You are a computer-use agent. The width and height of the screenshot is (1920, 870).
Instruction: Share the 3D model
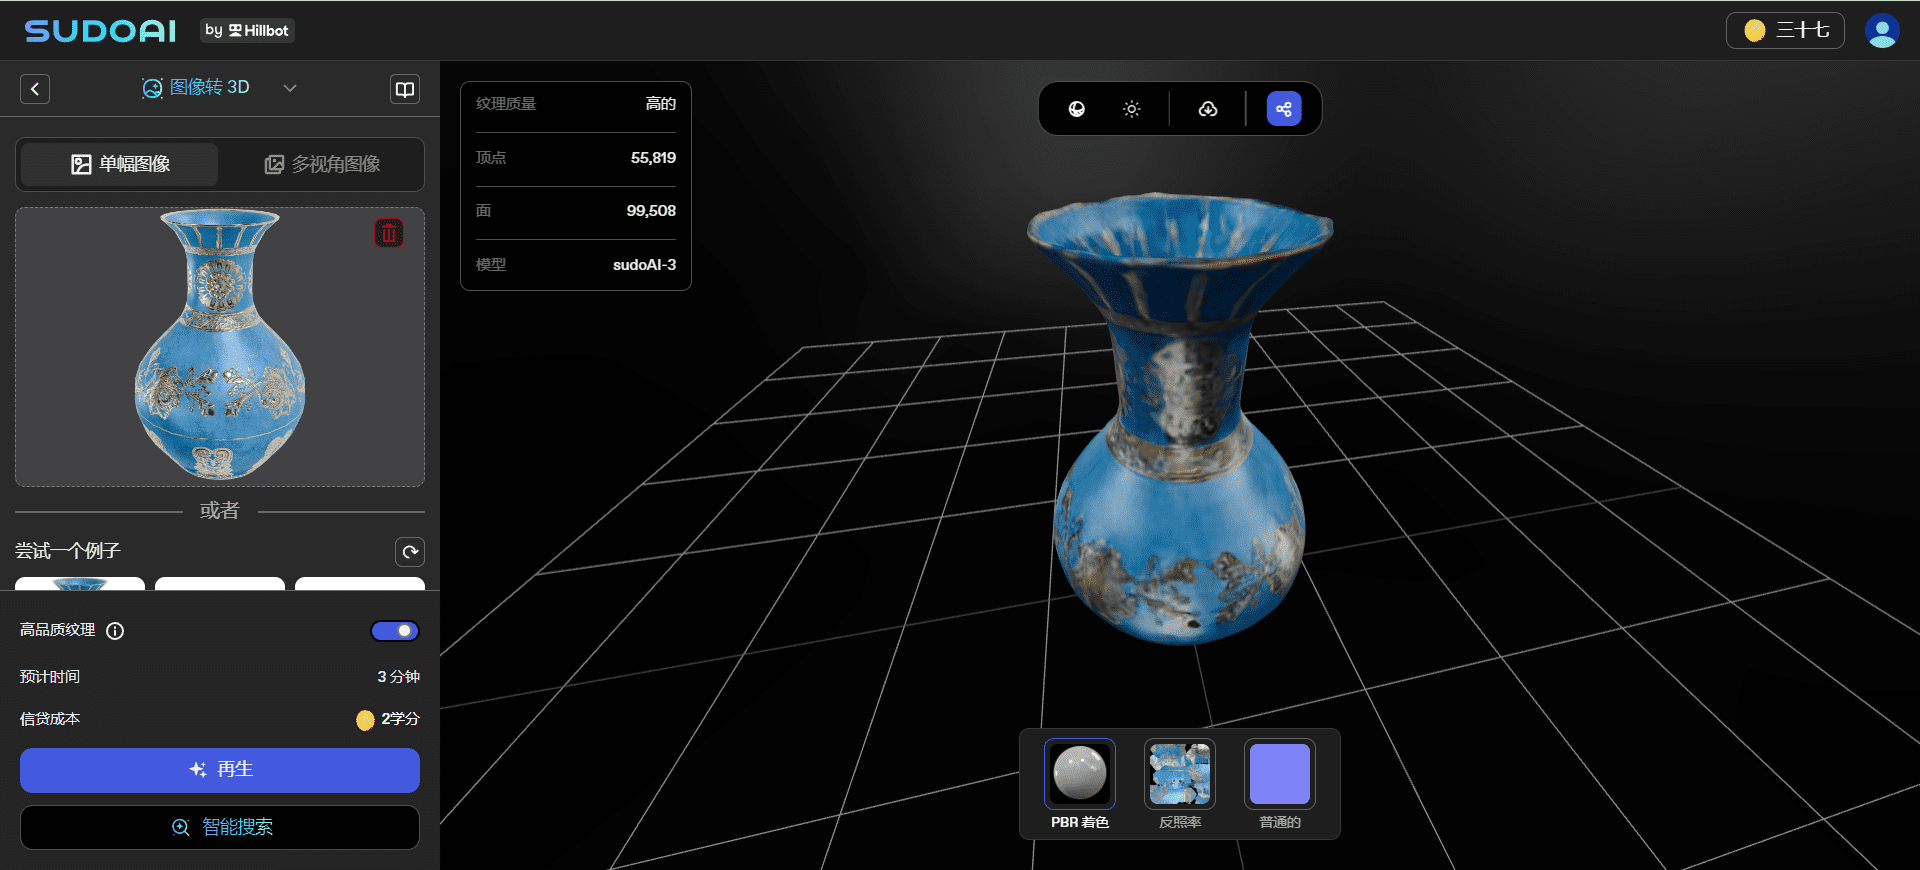1284,109
